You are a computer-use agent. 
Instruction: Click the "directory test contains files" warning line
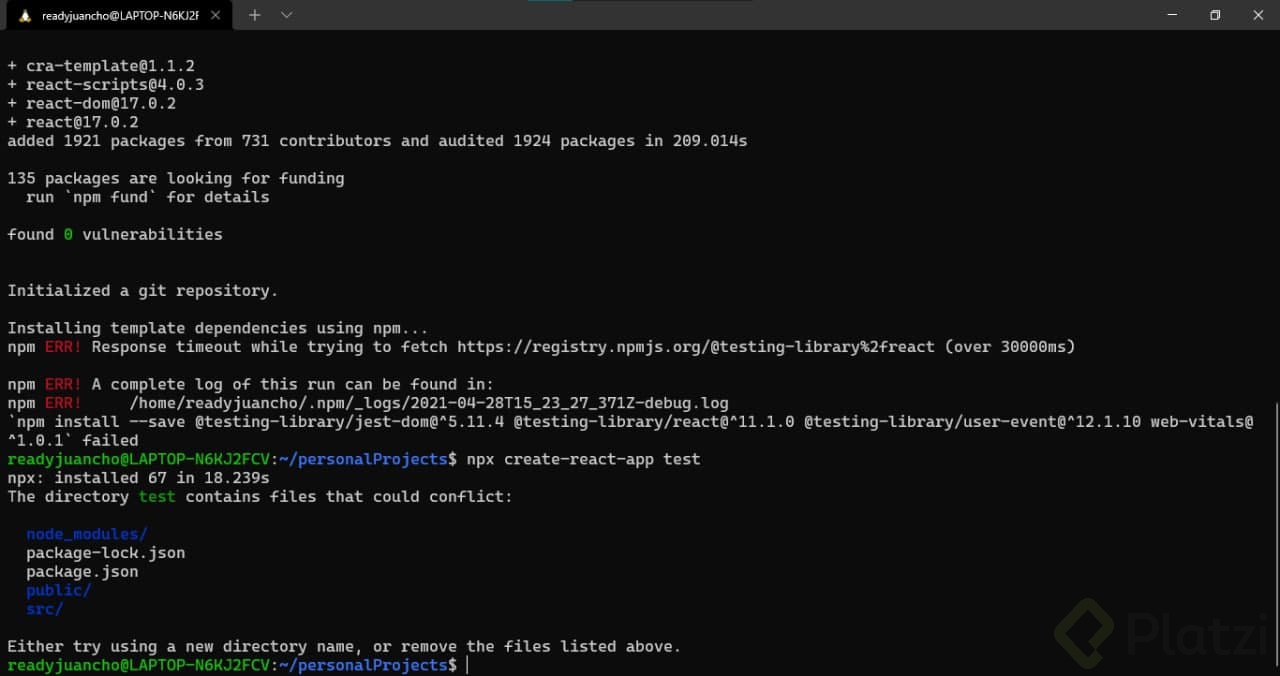pyautogui.click(x=260, y=497)
